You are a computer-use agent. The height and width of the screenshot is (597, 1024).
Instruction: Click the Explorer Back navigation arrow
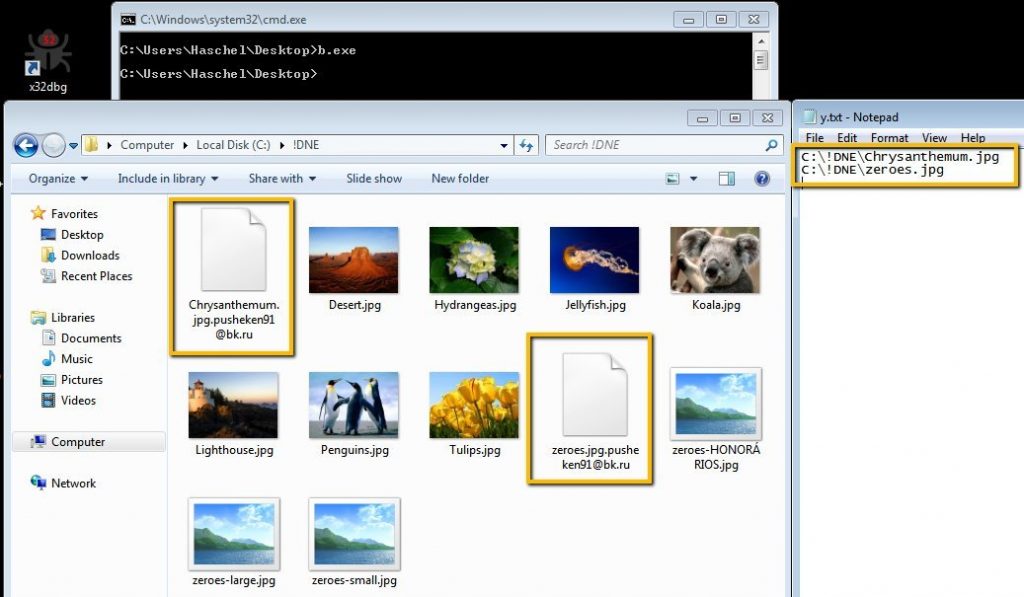click(x=26, y=145)
